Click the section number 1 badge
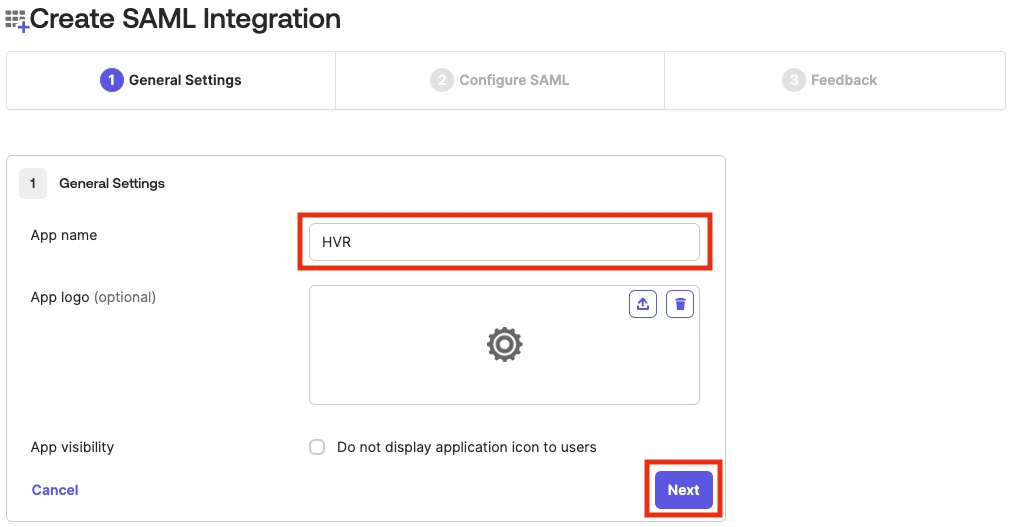 tap(32, 183)
